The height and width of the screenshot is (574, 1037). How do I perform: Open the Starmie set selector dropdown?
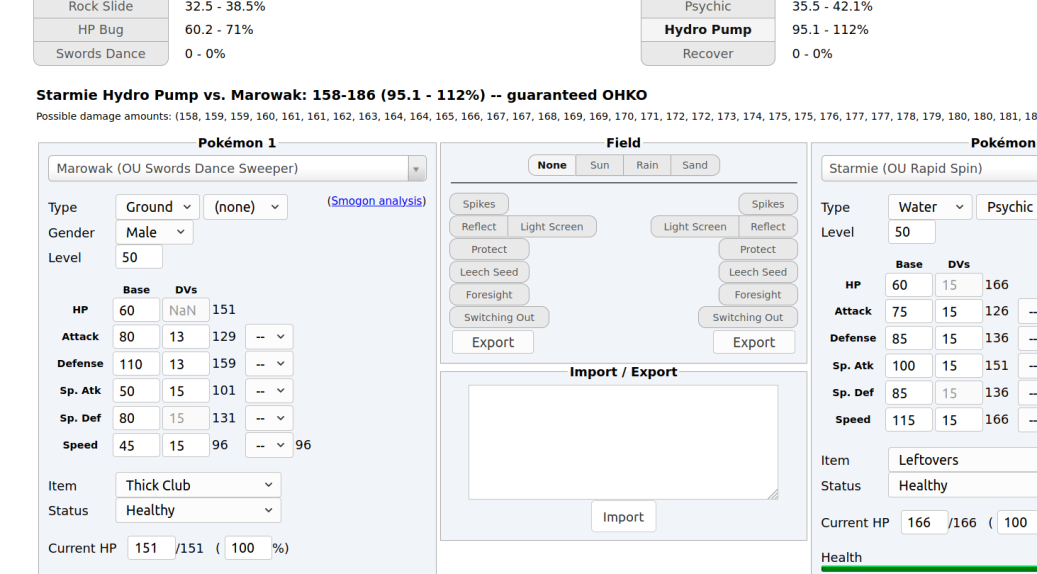(x=929, y=169)
